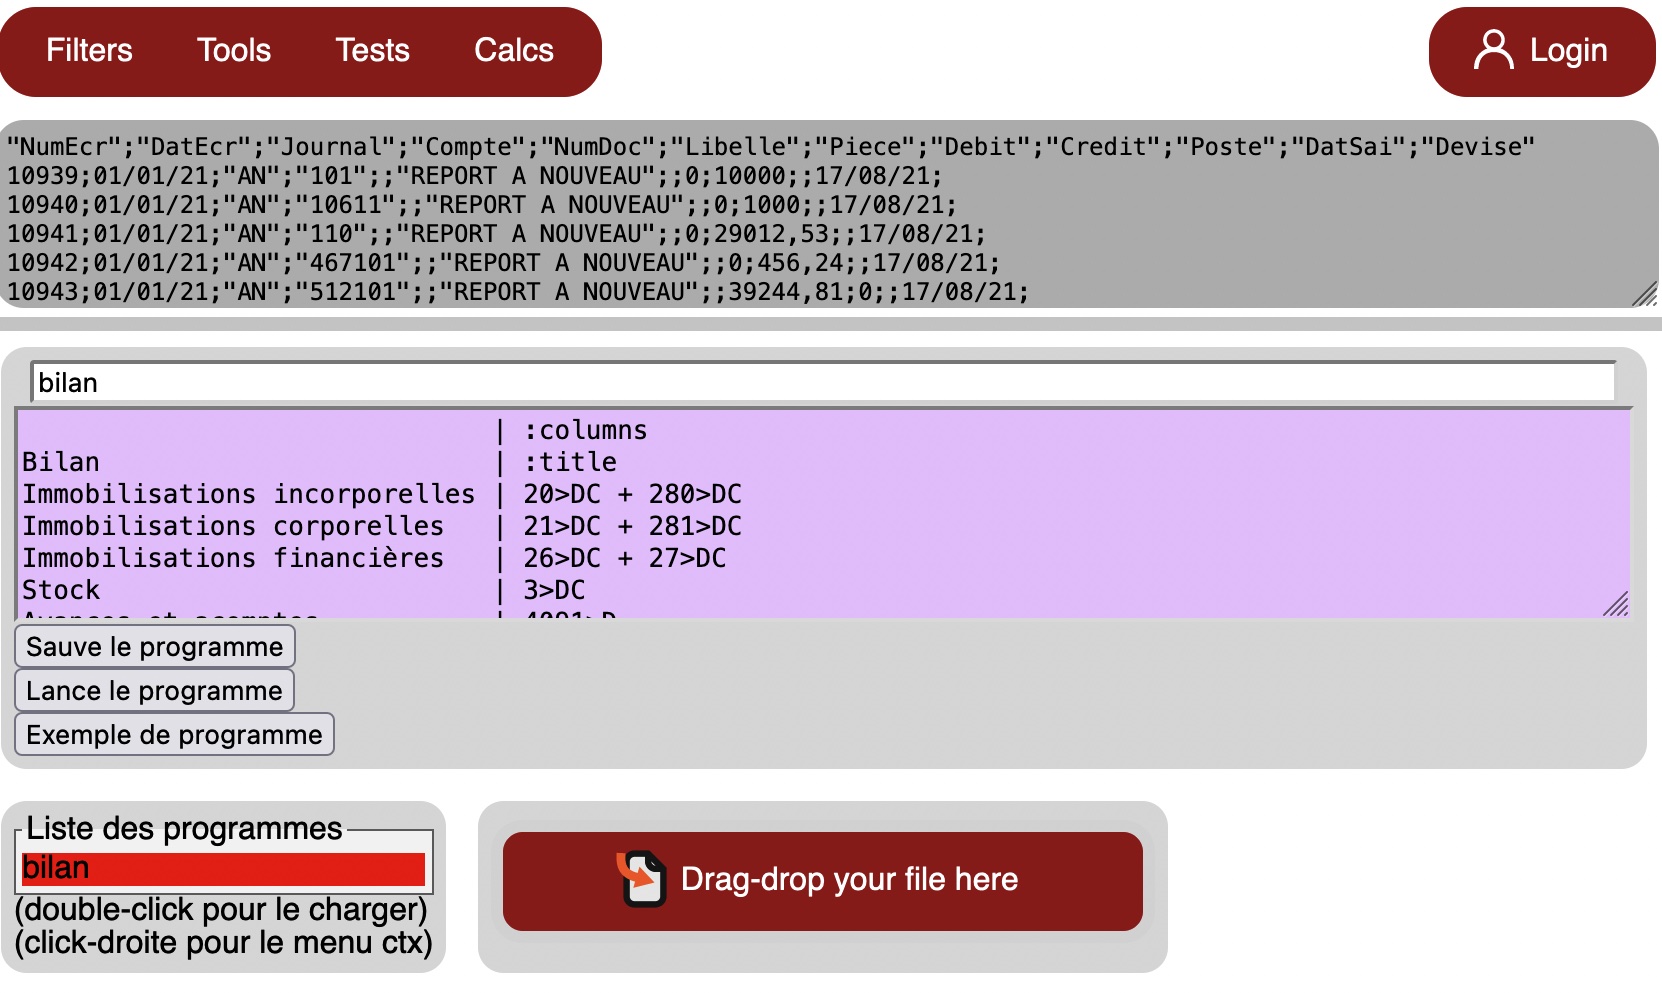Viewport: 1662px width, 993px height.
Task: Place cursor on the Immobilisations corporelles line
Action: tap(233, 526)
